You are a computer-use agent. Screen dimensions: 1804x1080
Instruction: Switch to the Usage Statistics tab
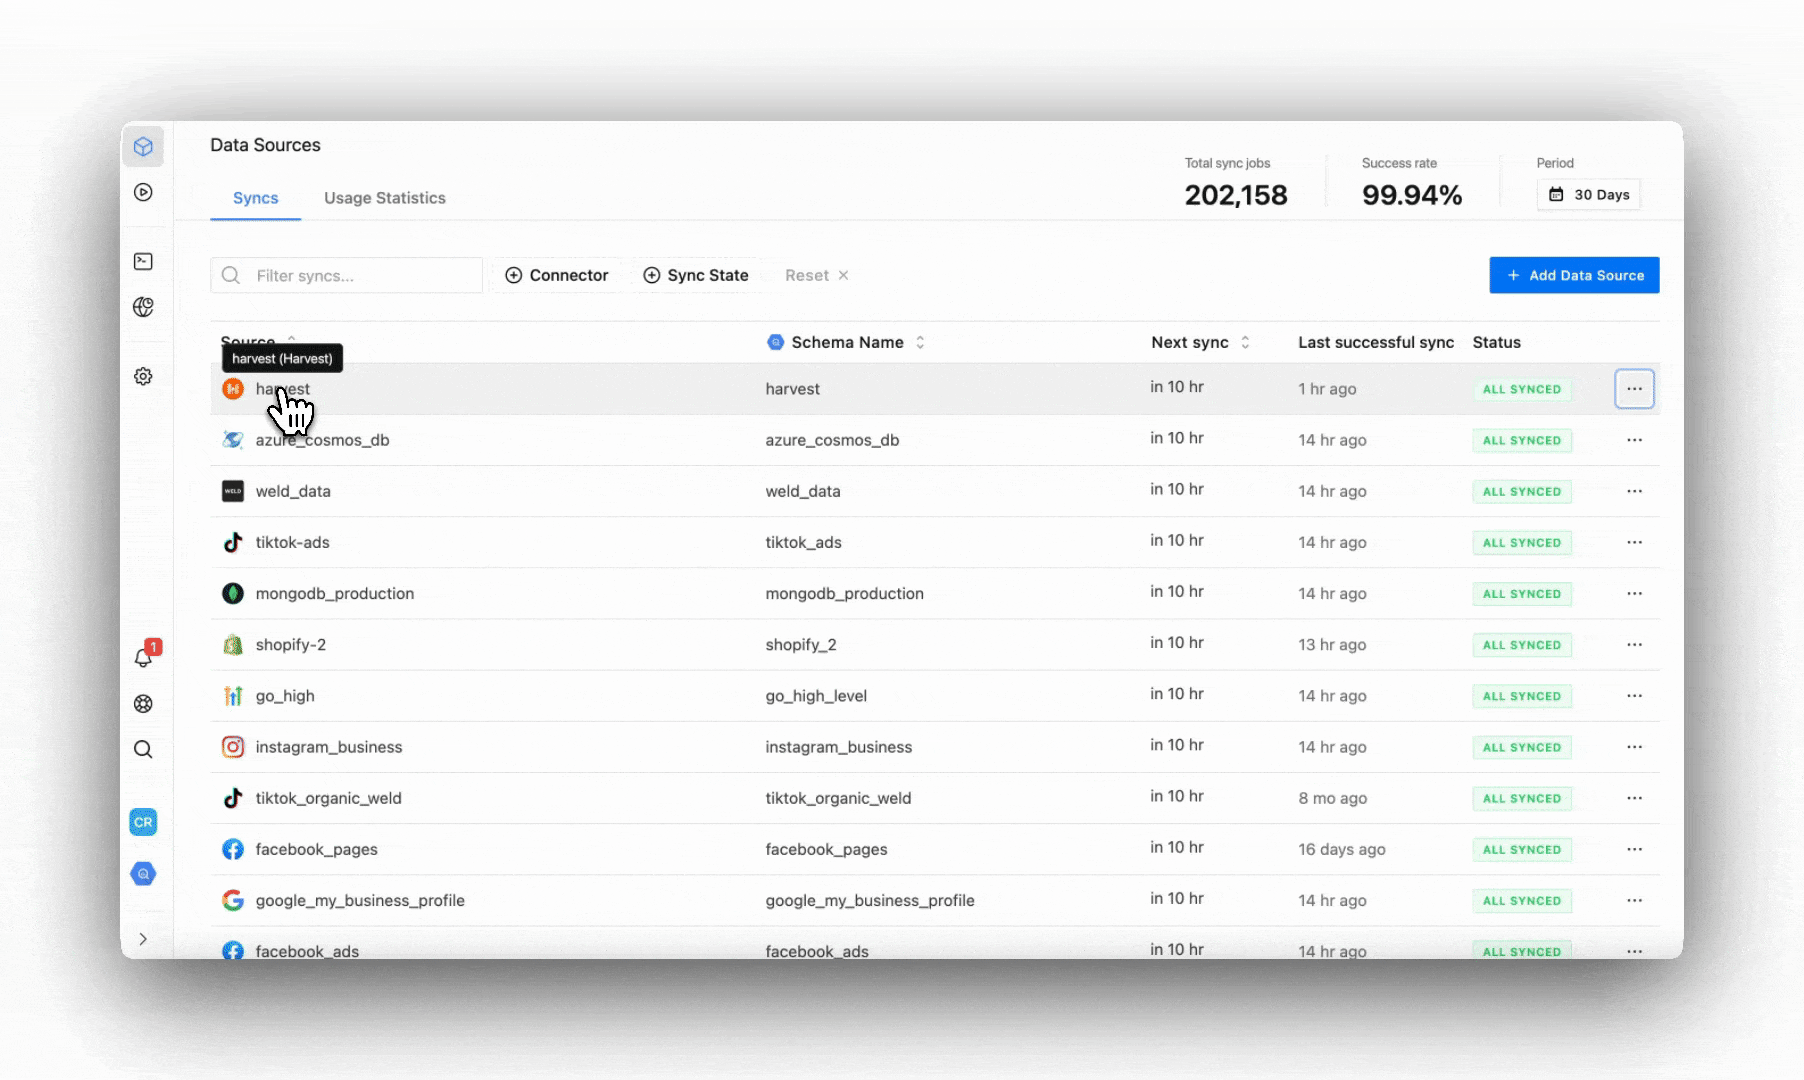384,198
